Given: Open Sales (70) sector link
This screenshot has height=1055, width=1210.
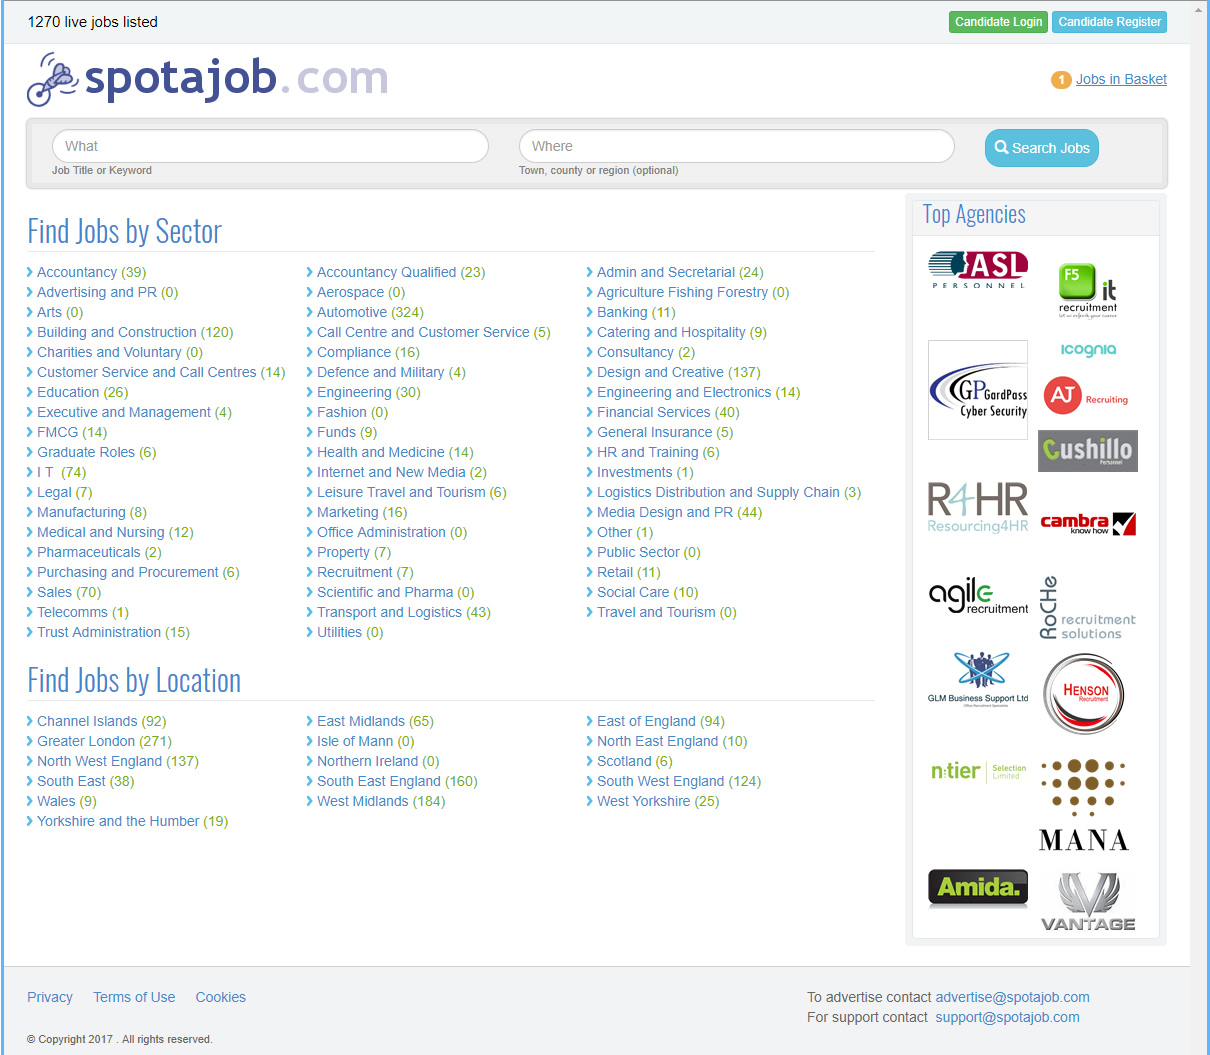Looking at the screenshot, I should pos(69,592).
